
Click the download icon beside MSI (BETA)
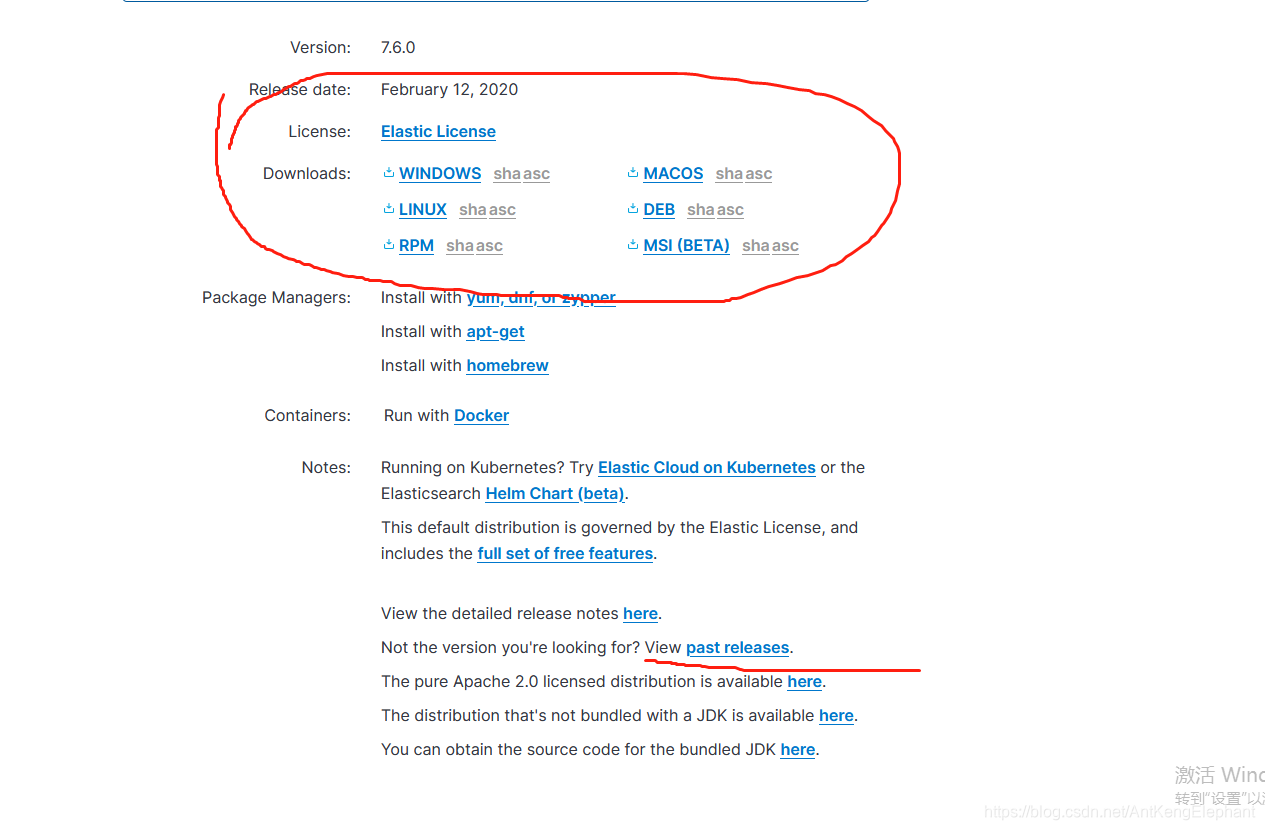click(633, 245)
